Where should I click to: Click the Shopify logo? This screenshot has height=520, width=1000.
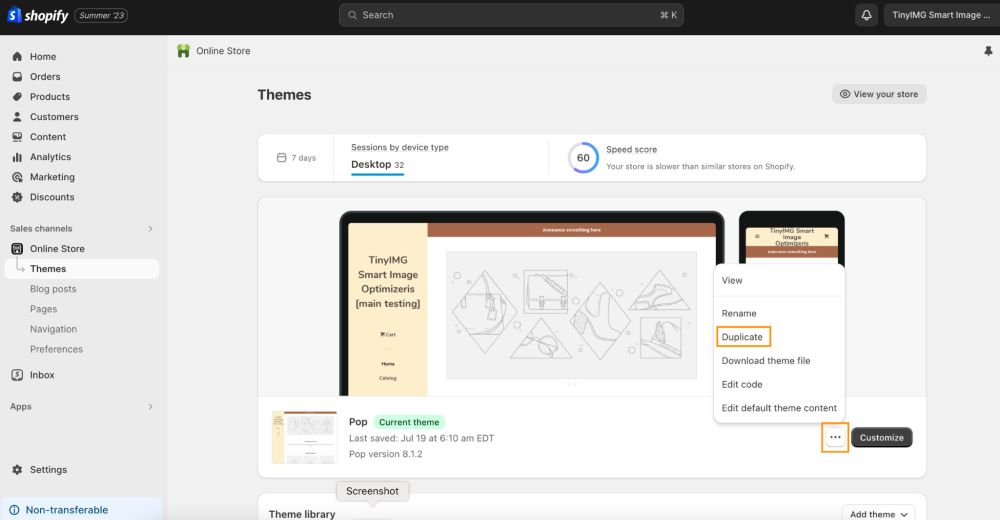[38, 15]
